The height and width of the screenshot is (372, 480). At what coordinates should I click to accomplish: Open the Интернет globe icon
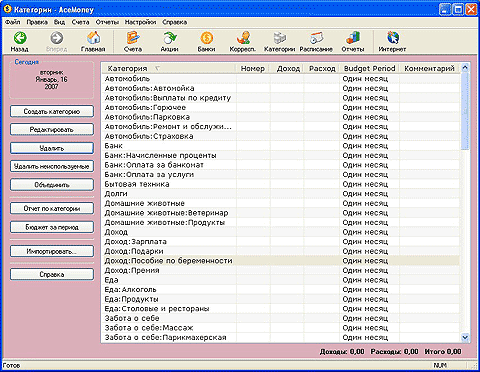392,41
